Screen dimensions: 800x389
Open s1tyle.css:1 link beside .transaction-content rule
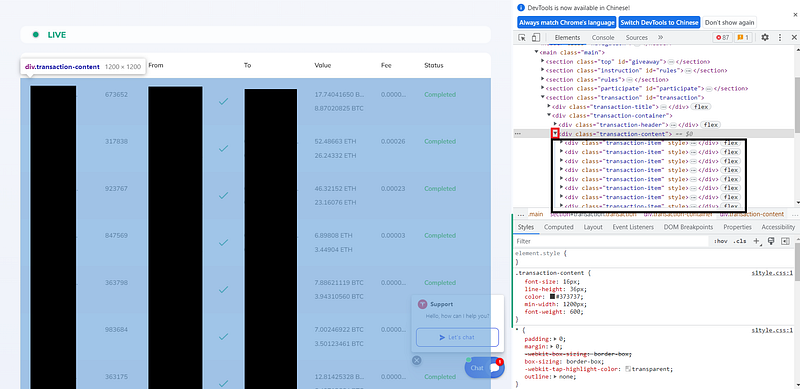772,273
